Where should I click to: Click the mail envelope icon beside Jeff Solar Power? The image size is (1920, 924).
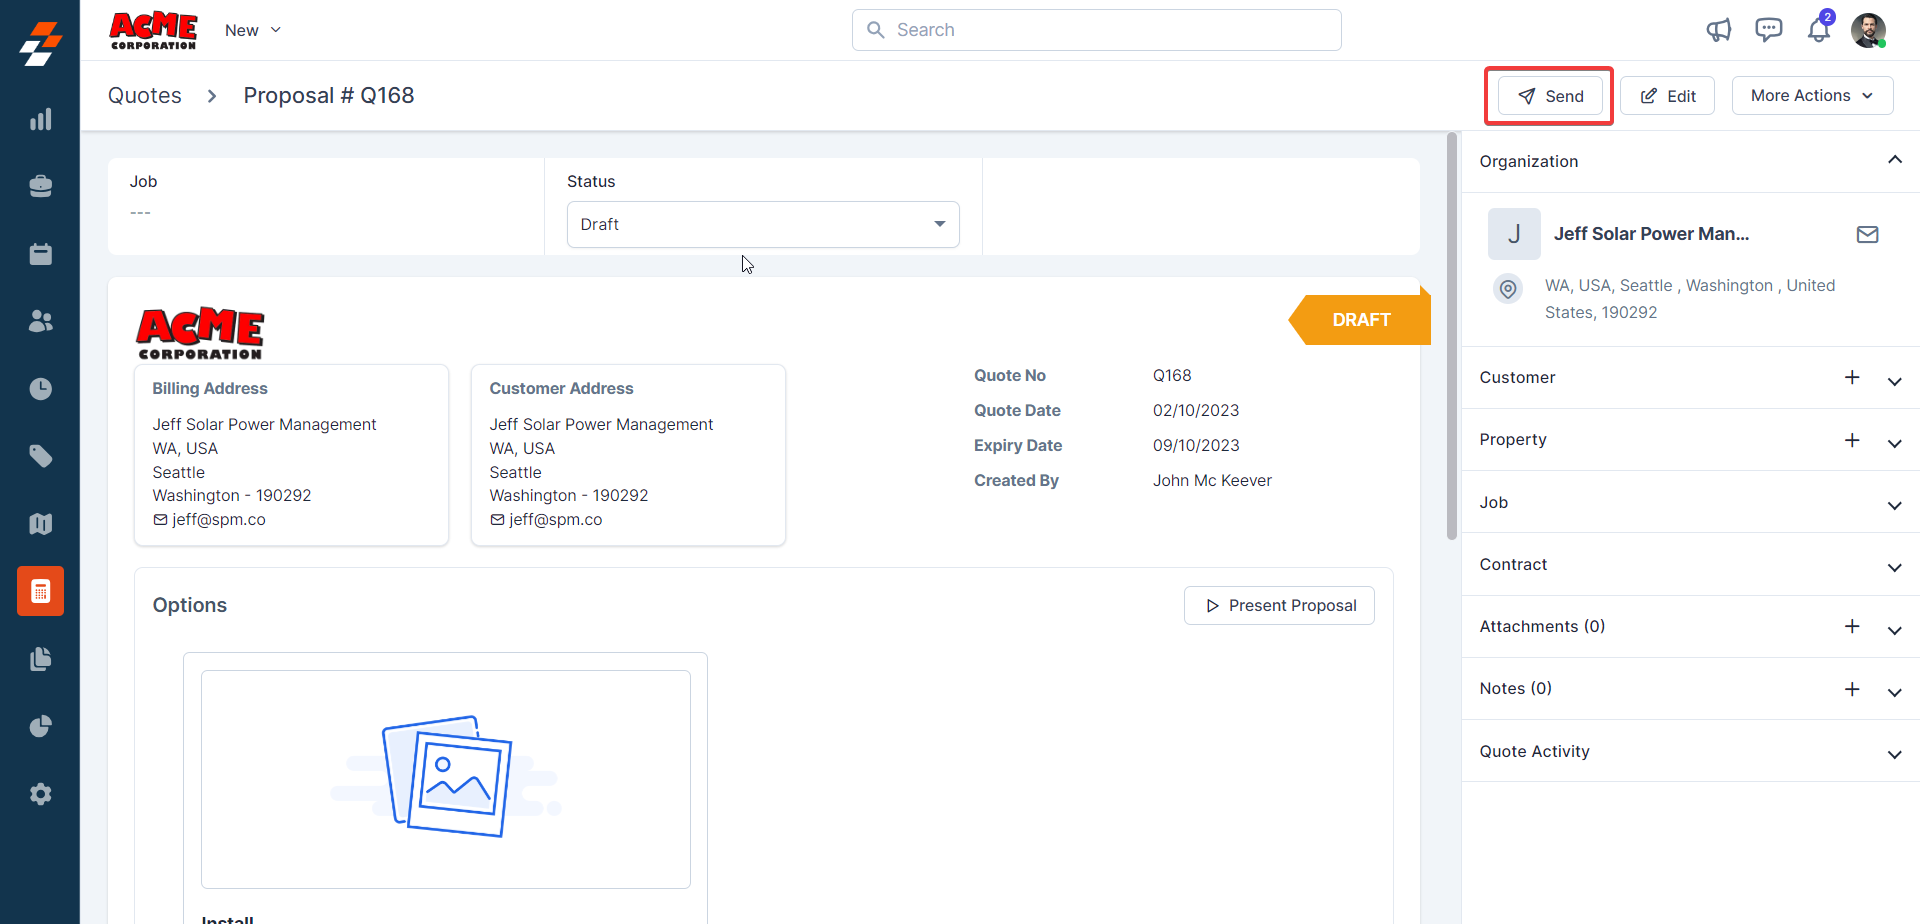[1867, 234]
